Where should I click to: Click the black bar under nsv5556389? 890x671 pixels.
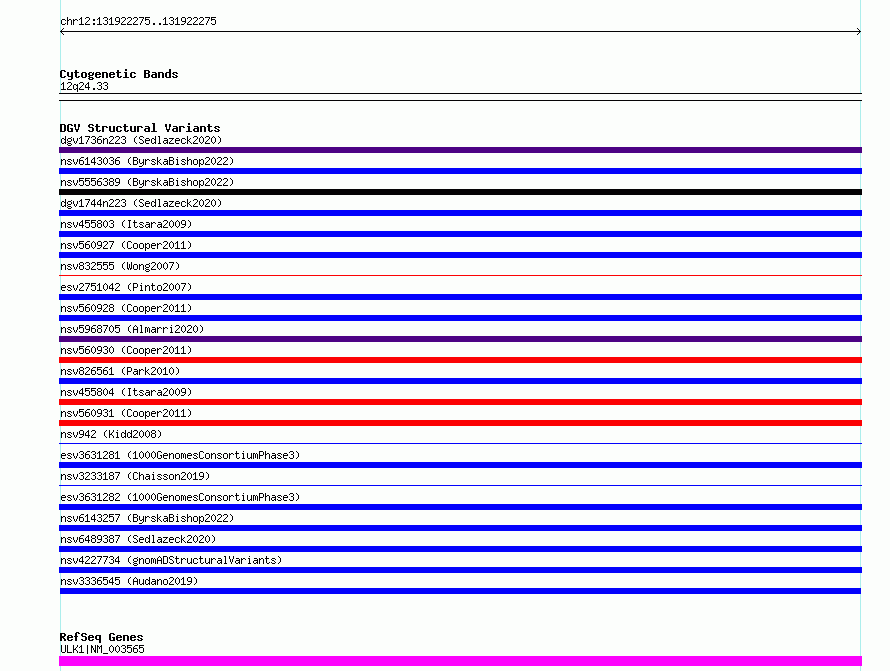point(460,192)
